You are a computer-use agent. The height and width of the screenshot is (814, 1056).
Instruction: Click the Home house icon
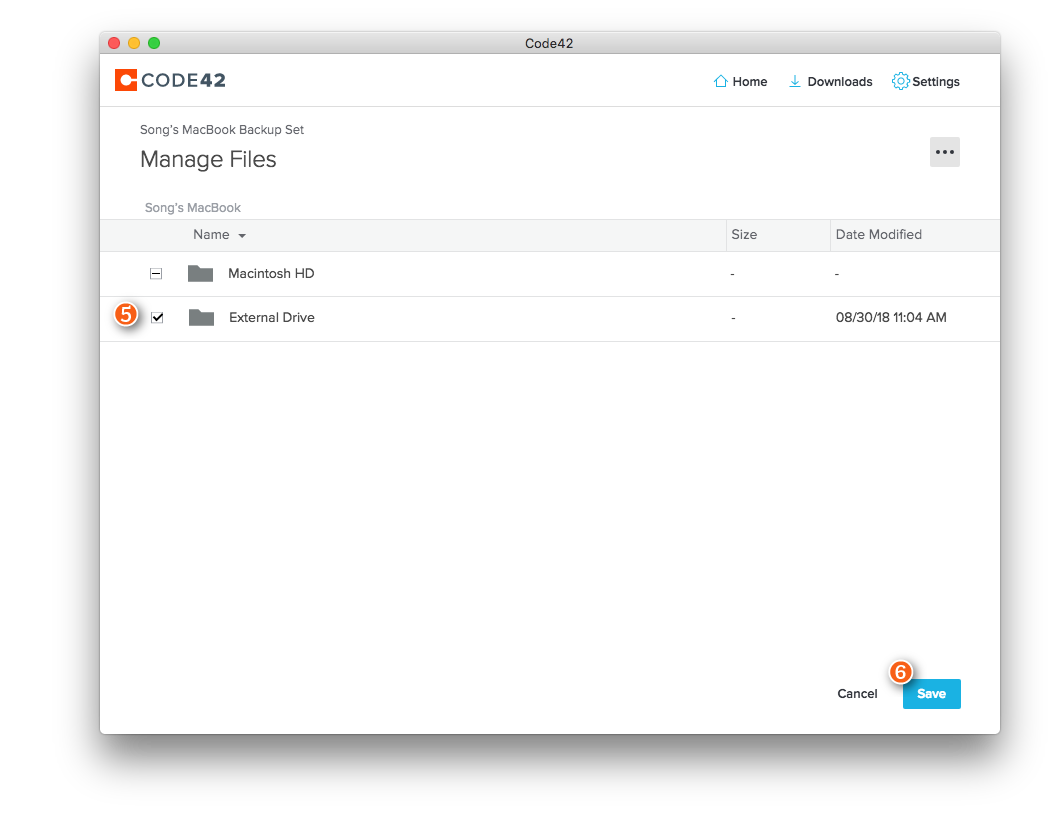pos(721,81)
